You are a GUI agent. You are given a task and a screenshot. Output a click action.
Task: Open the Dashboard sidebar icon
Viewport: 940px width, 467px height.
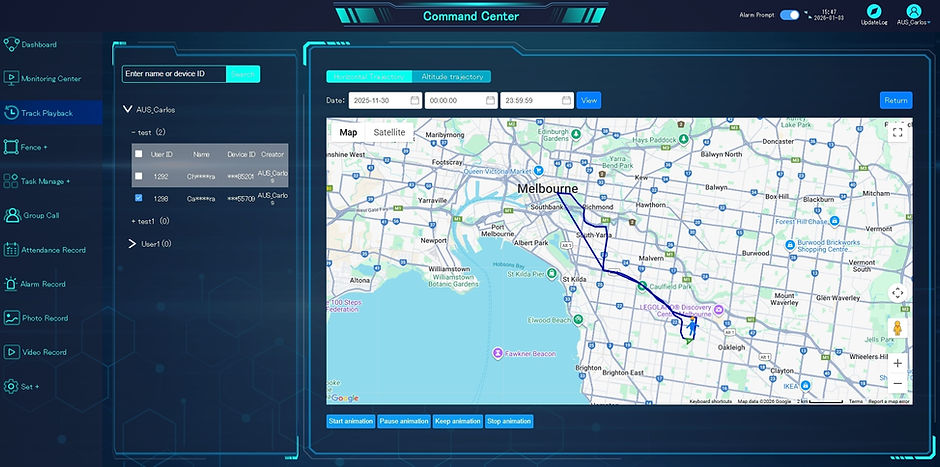point(11,44)
